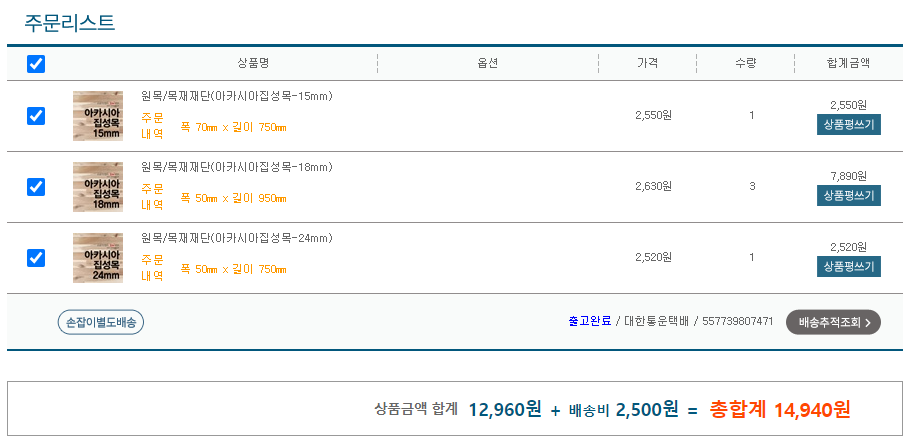Uncheck the 아카시아집성목-24mm item checkbox
Image resolution: width=906 pixels, height=444 pixels.
[36, 258]
